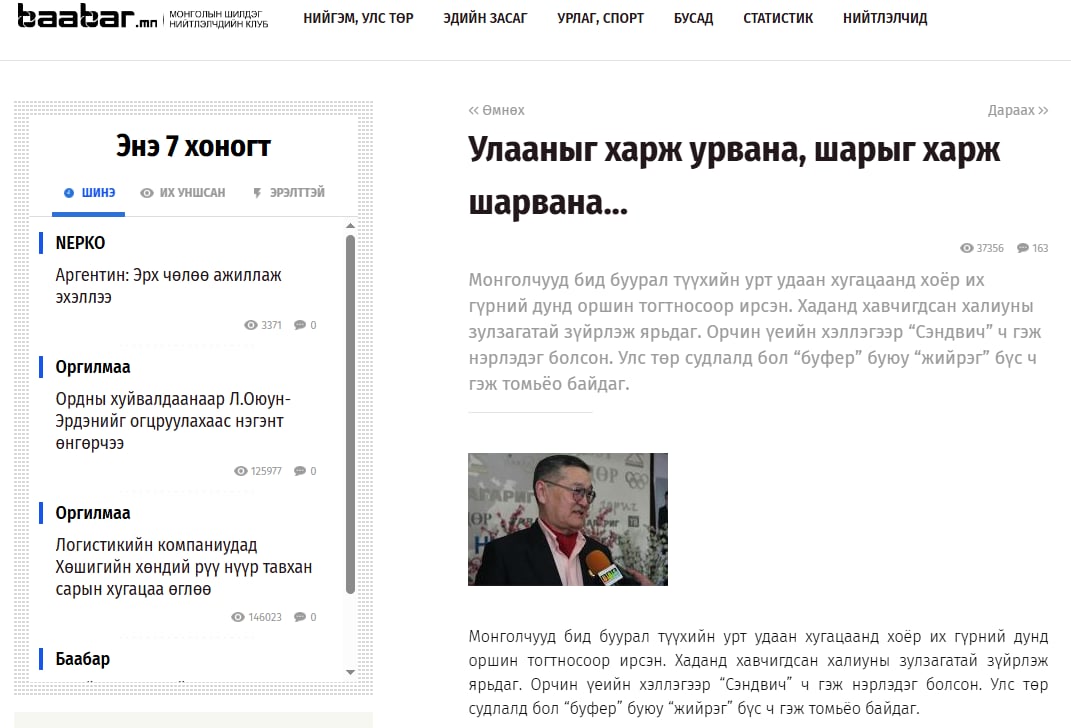
Task: Click the comment bubble icon in Логистикийн item
Action: (300, 617)
